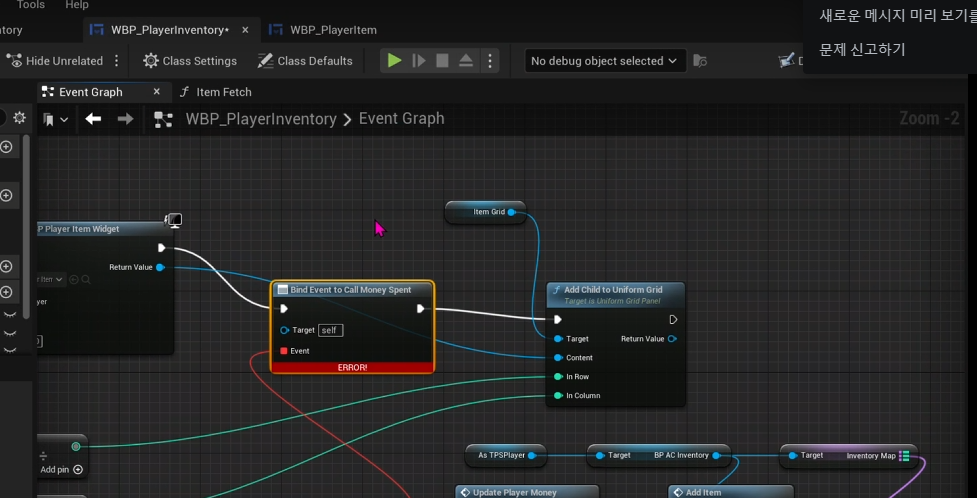This screenshot has height=498, width=977.
Task: Open the play mode options three-dot menu
Action: click(x=490, y=61)
